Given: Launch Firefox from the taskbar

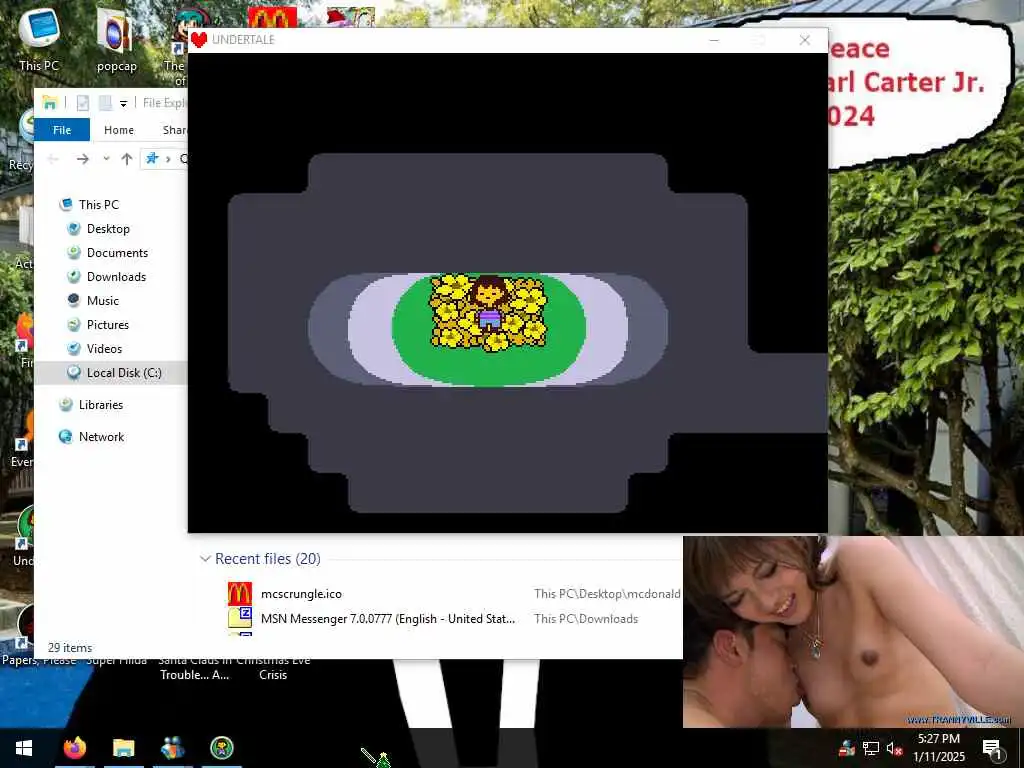Looking at the screenshot, I should click(x=74, y=748).
